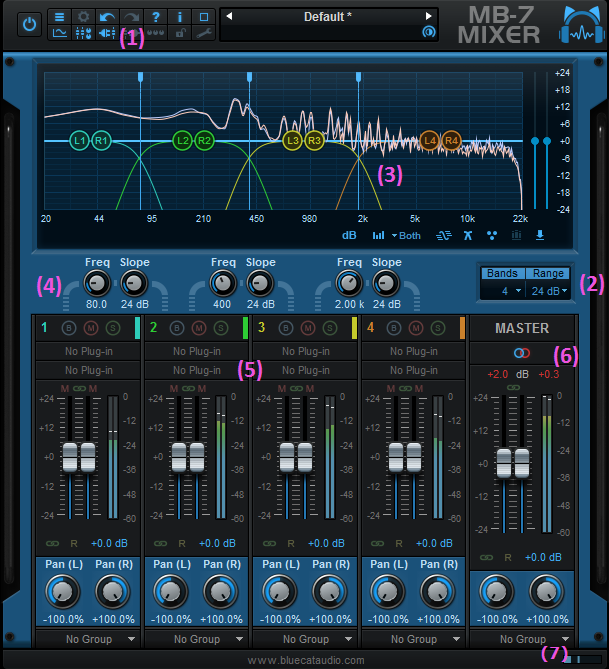
Task: Click band 1 reset R button
Action: click(x=74, y=543)
